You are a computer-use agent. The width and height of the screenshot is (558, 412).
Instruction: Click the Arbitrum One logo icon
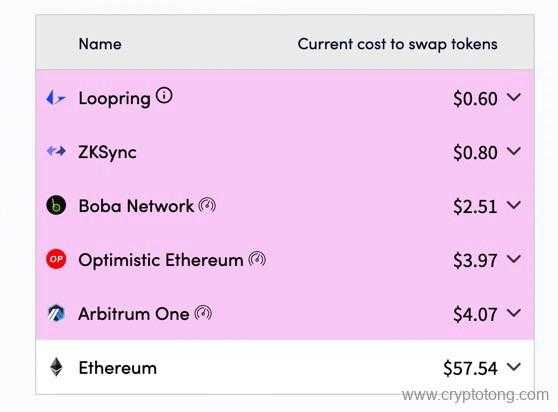tap(56, 313)
